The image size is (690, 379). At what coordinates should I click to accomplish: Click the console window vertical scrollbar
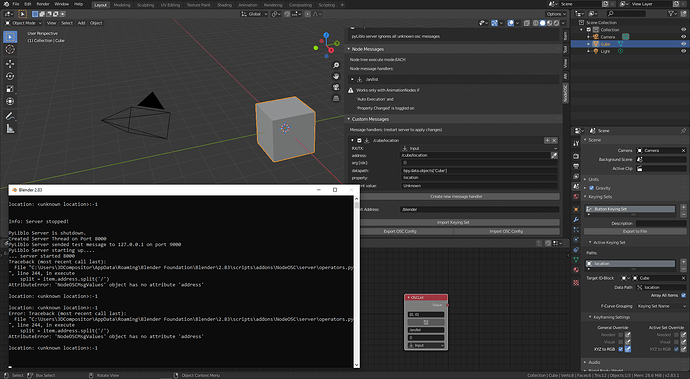point(356,282)
